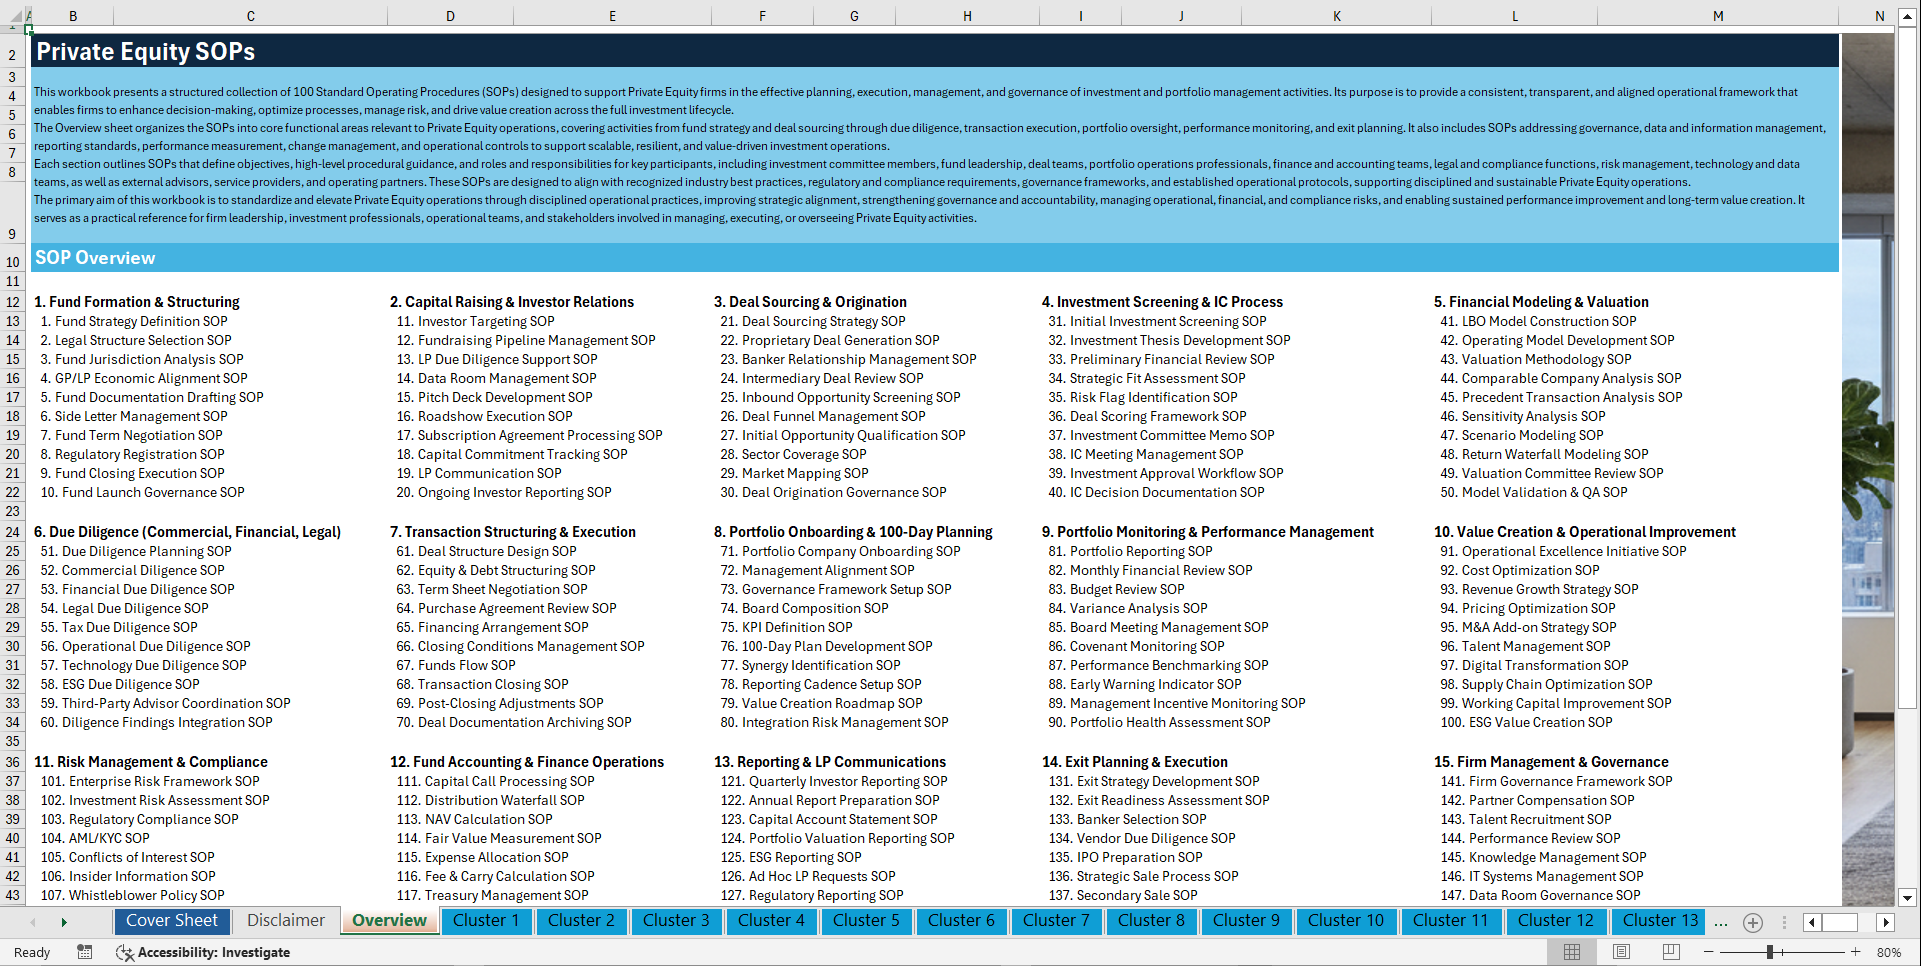
Task: Open the zoom level 80% dialog
Action: 1895,952
